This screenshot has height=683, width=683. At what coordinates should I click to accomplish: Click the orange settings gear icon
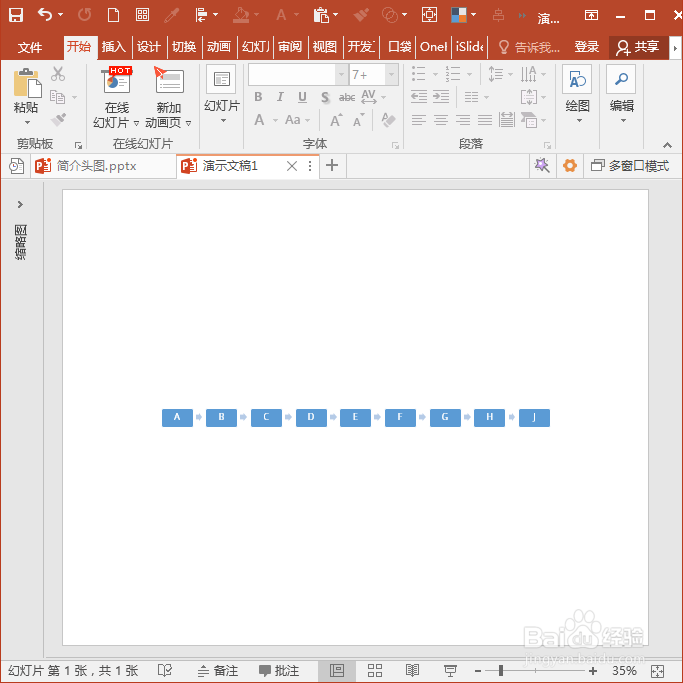[x=569, y=166]
